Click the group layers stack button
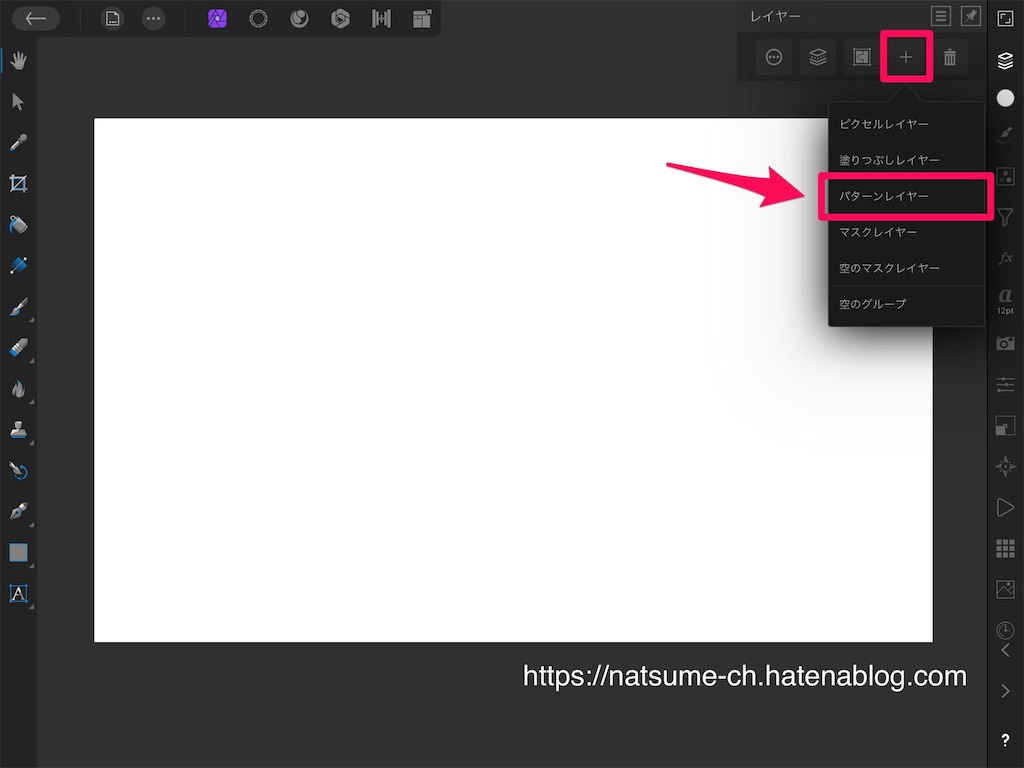This screenshot has width=1024, height=768. [x=818, y=57]
